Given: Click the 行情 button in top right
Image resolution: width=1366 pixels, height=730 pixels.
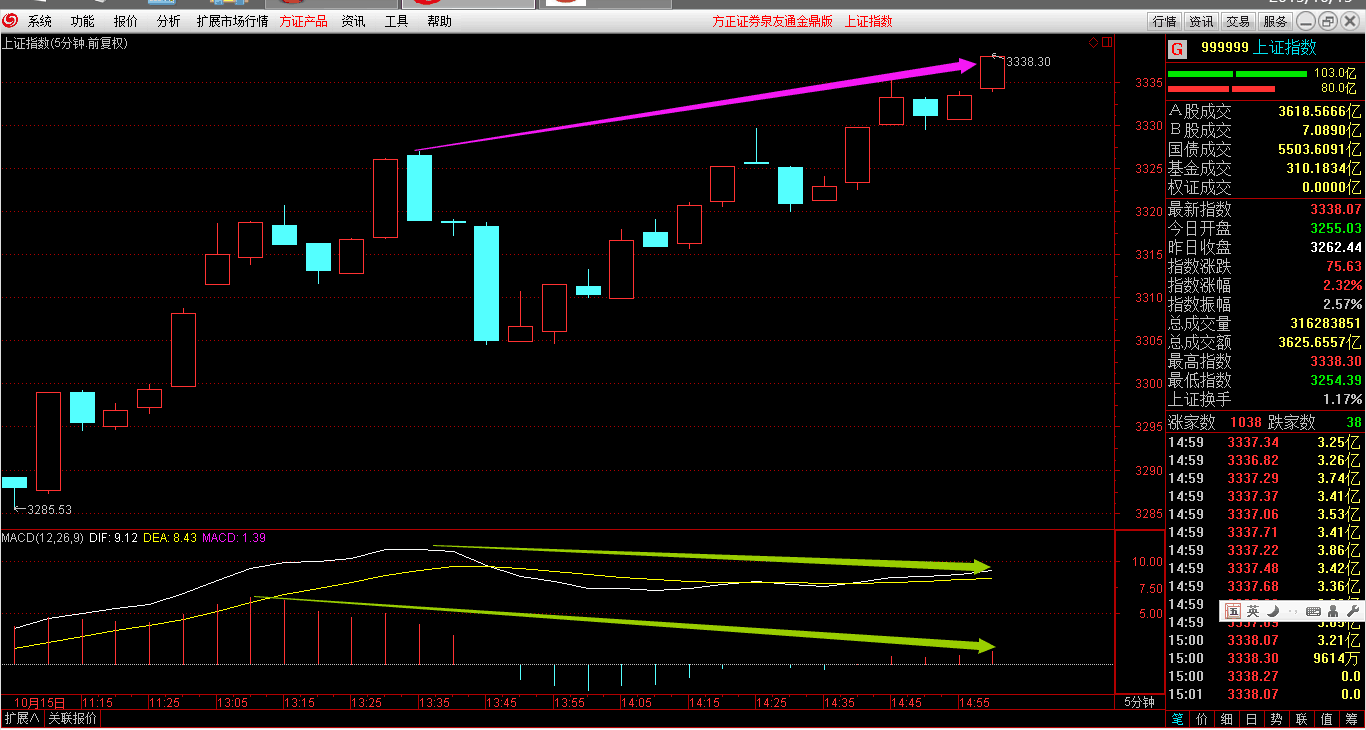Looking at the screenshot, I should [x=1164, y=21].
